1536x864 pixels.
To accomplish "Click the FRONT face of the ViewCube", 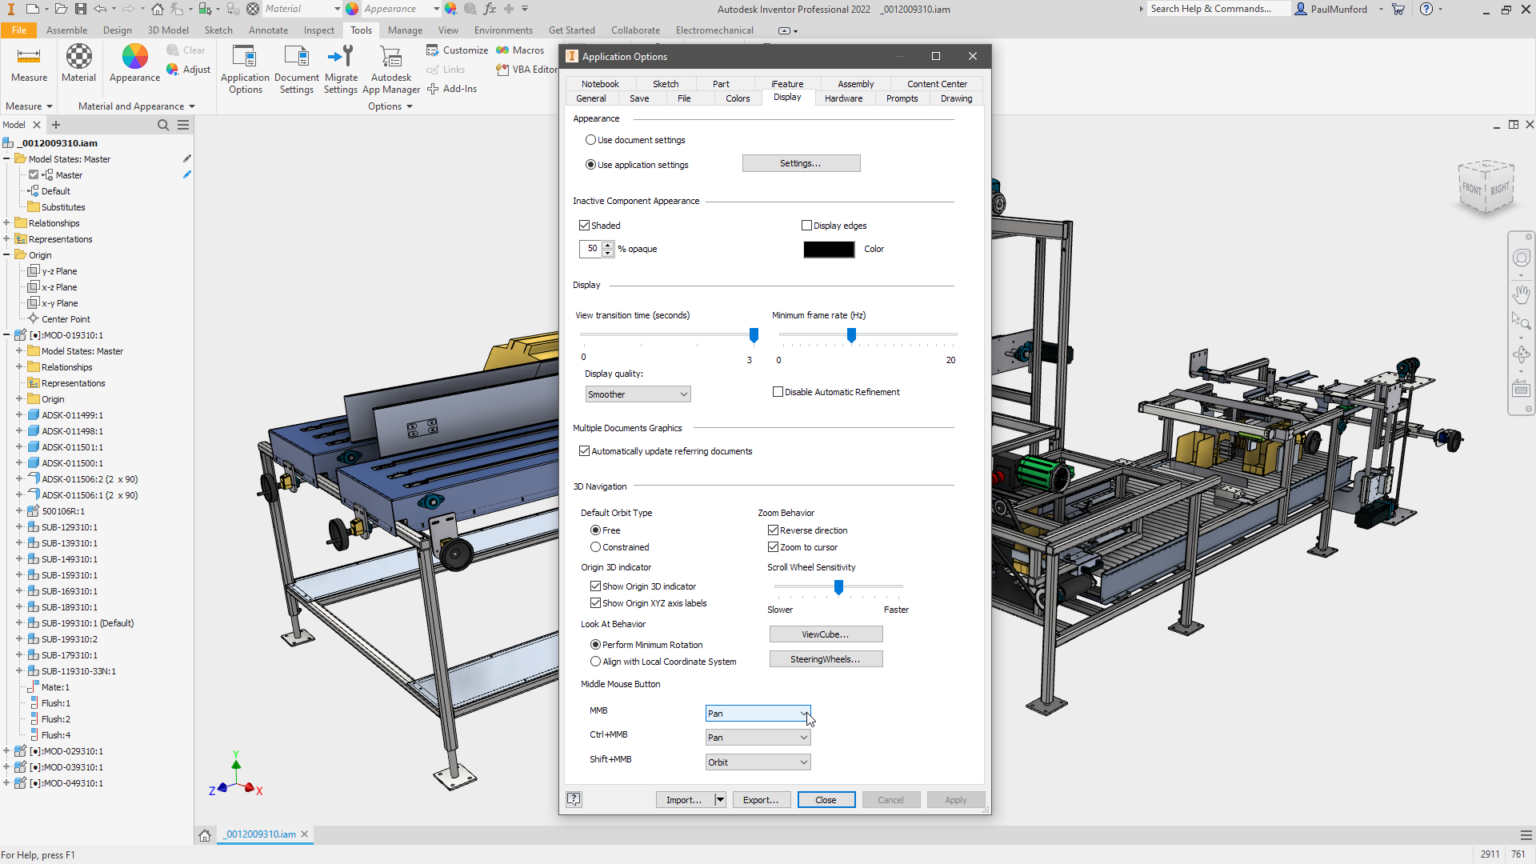I will (x=1472, y=186).
